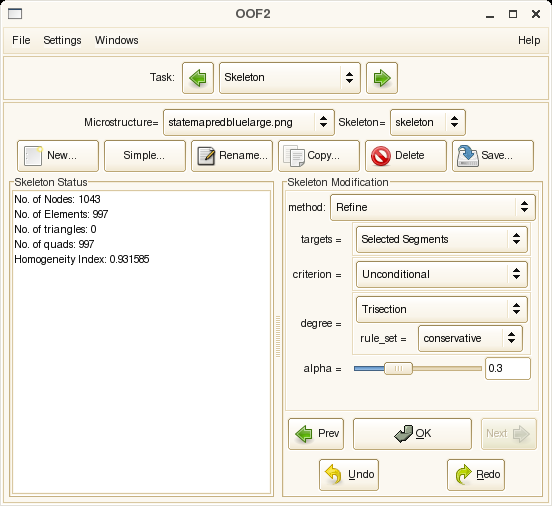Copy the skeleton
Viewport: 552px width, 506px height.
tap(319, 156)
